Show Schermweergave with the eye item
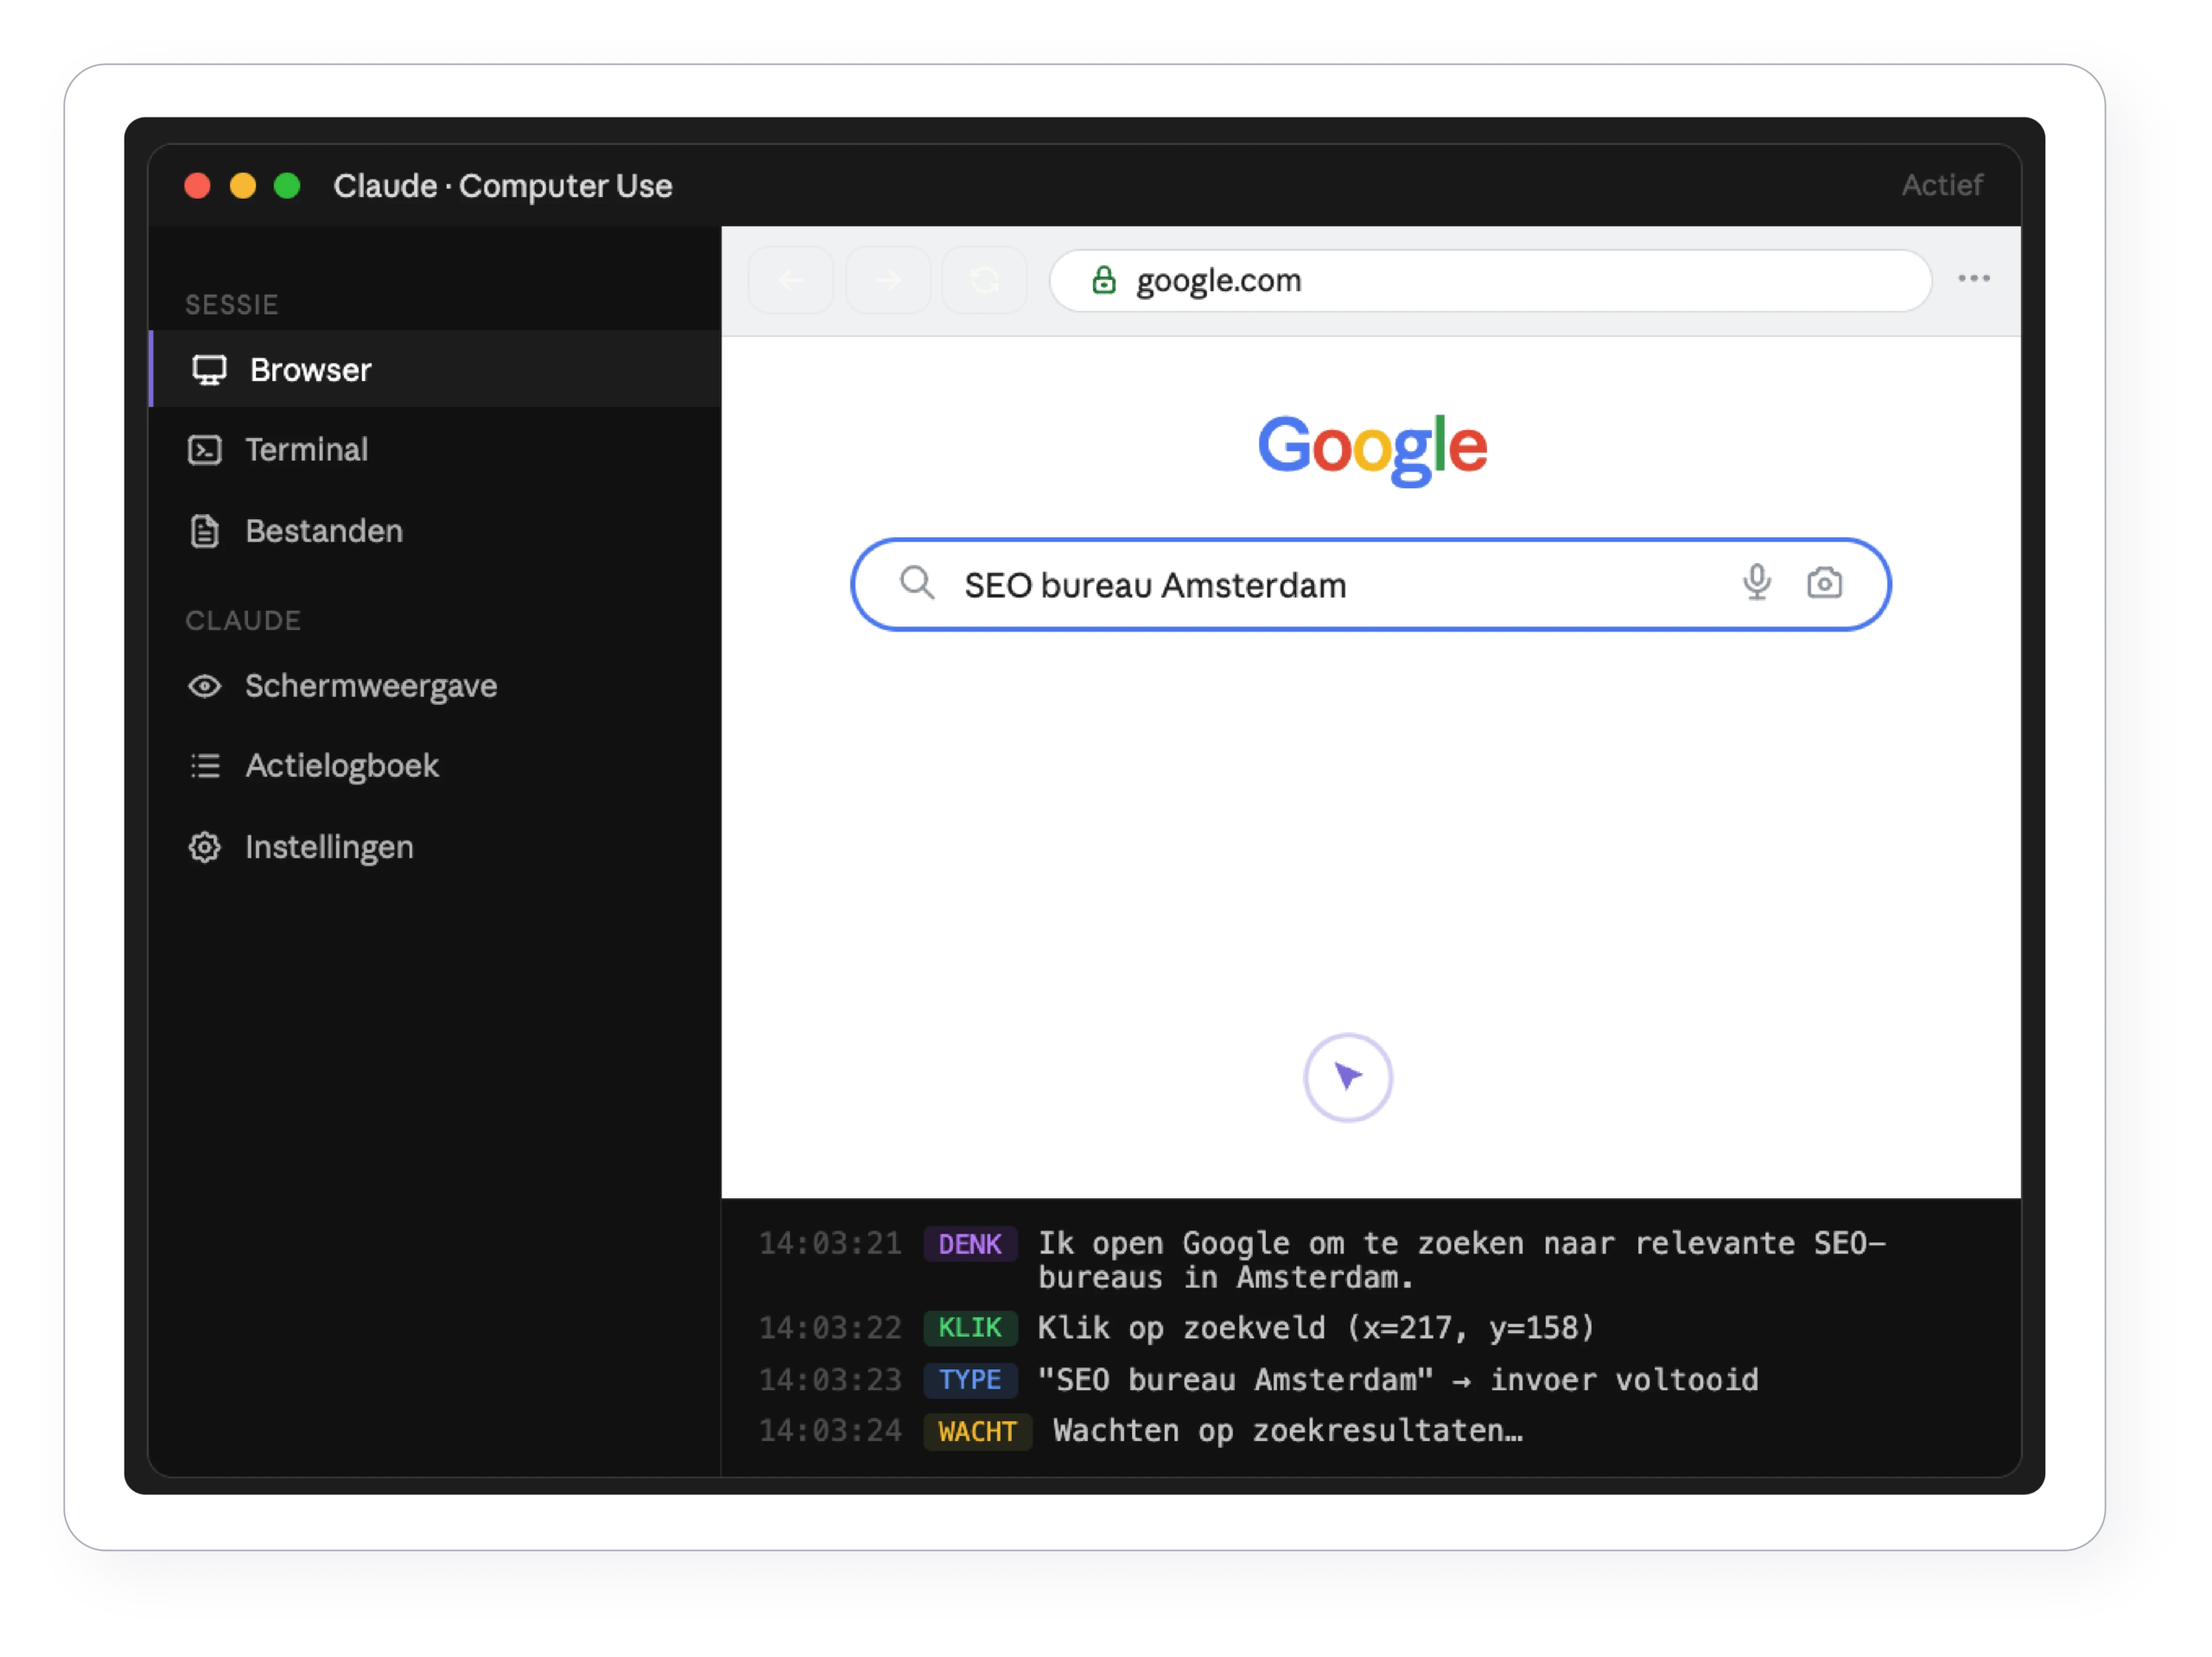 pyautogui.click(x=435, y=686)
